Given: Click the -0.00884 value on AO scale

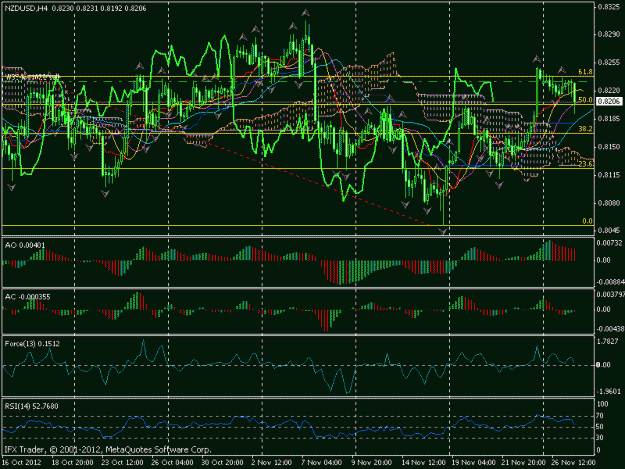Looking at the screenshot, I should (x=611, y=282).
